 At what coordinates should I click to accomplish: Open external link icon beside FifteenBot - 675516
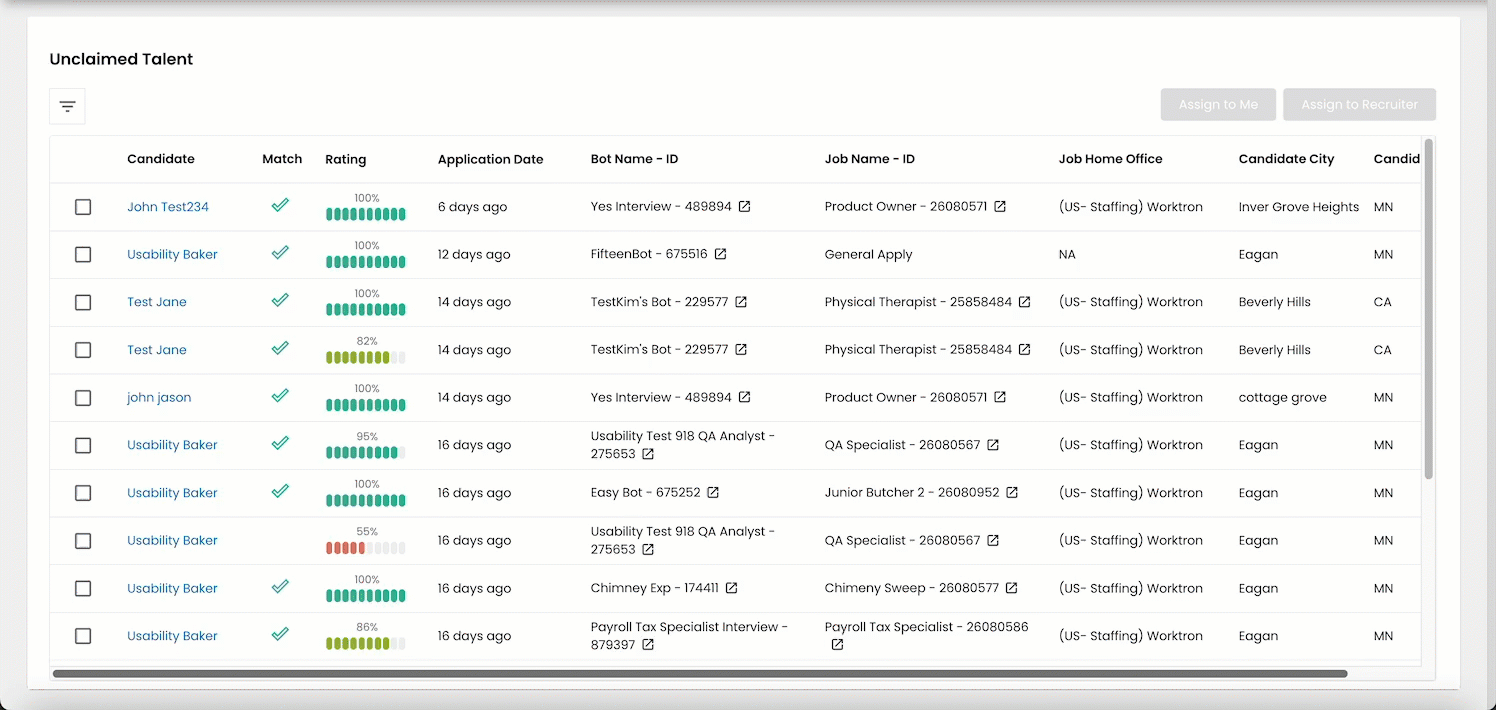720,254
